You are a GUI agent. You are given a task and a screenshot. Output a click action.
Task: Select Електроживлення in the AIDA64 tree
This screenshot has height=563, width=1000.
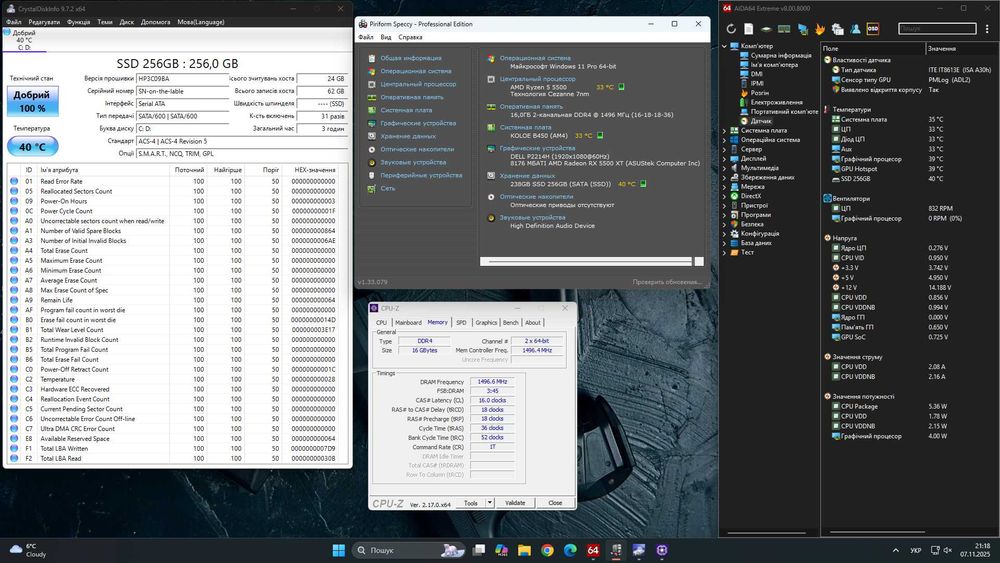click(x=776, y=102)
